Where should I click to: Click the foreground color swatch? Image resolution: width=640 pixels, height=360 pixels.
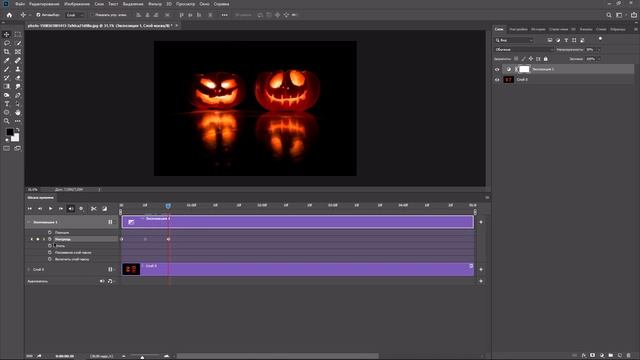(x=9, y=132)
